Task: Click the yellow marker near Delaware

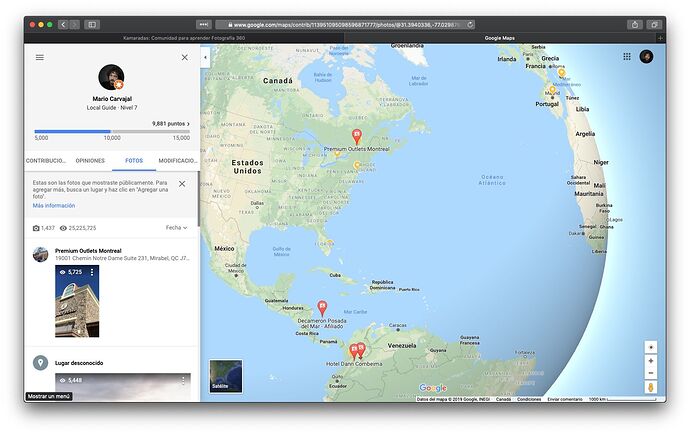Action: (357, 166)
